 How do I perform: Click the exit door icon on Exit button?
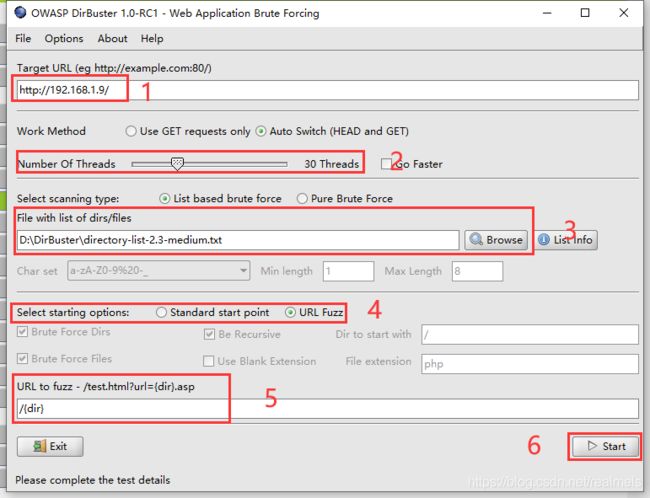point(39,447)
